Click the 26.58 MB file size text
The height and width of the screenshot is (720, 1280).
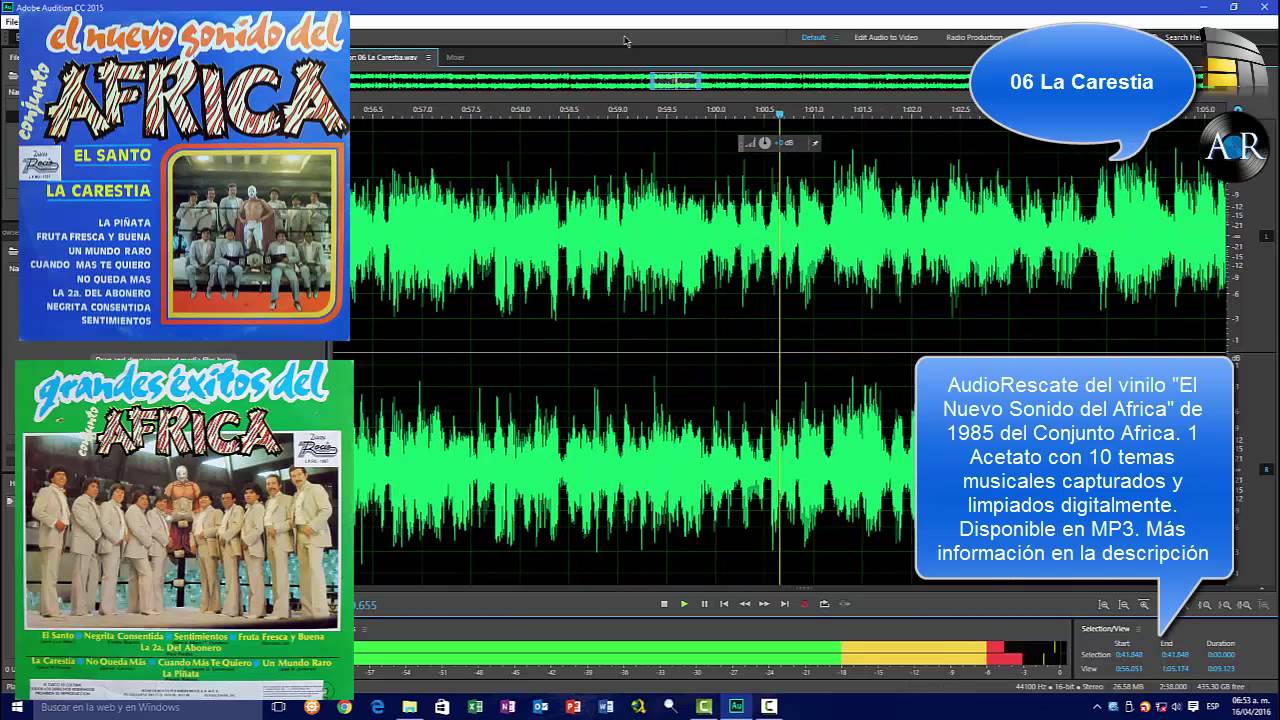[1128, 687]
